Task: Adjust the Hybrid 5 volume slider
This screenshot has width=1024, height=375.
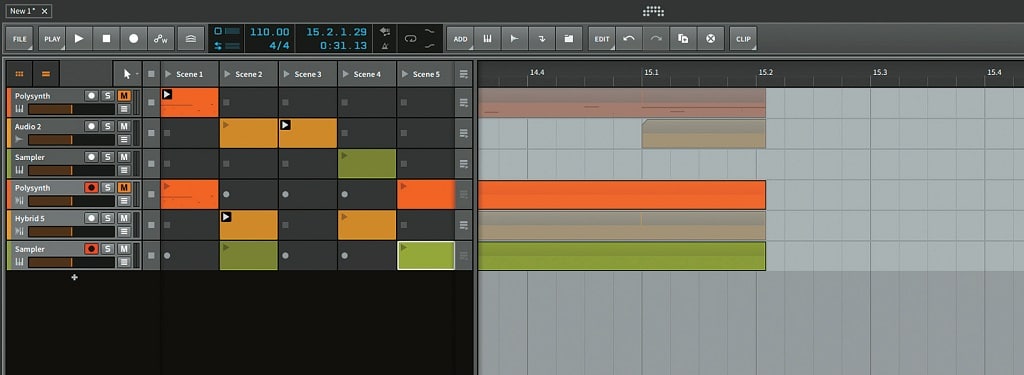Action: [x=71, y=231]
